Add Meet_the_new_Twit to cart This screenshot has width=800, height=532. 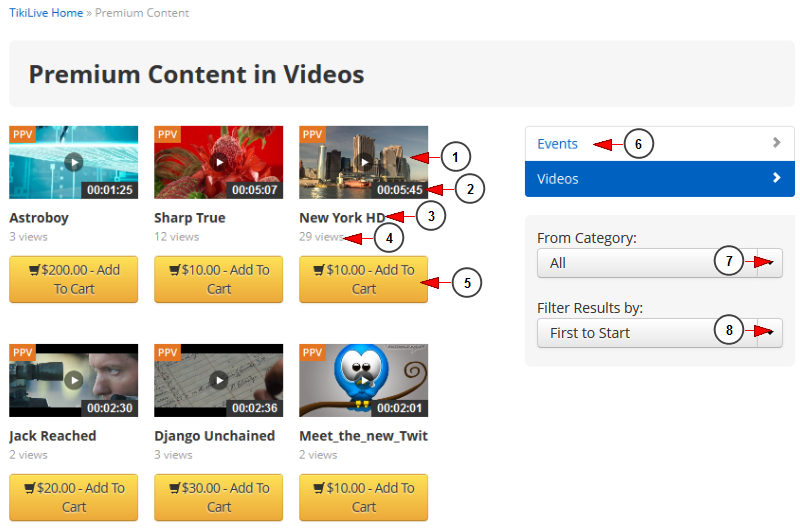pos(363,497)
